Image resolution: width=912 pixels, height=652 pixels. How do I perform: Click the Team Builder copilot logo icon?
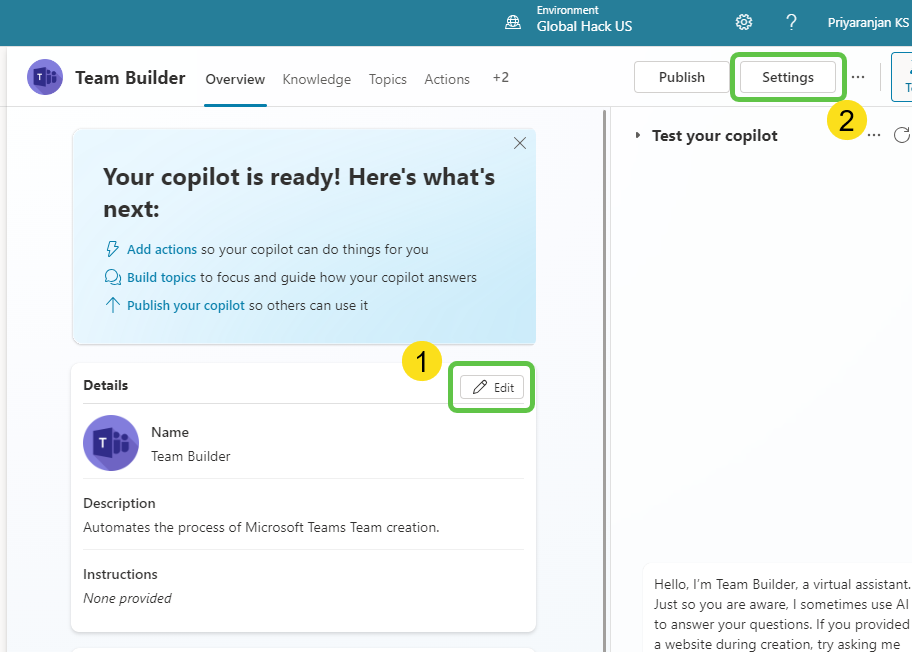(x=45, y=77)
